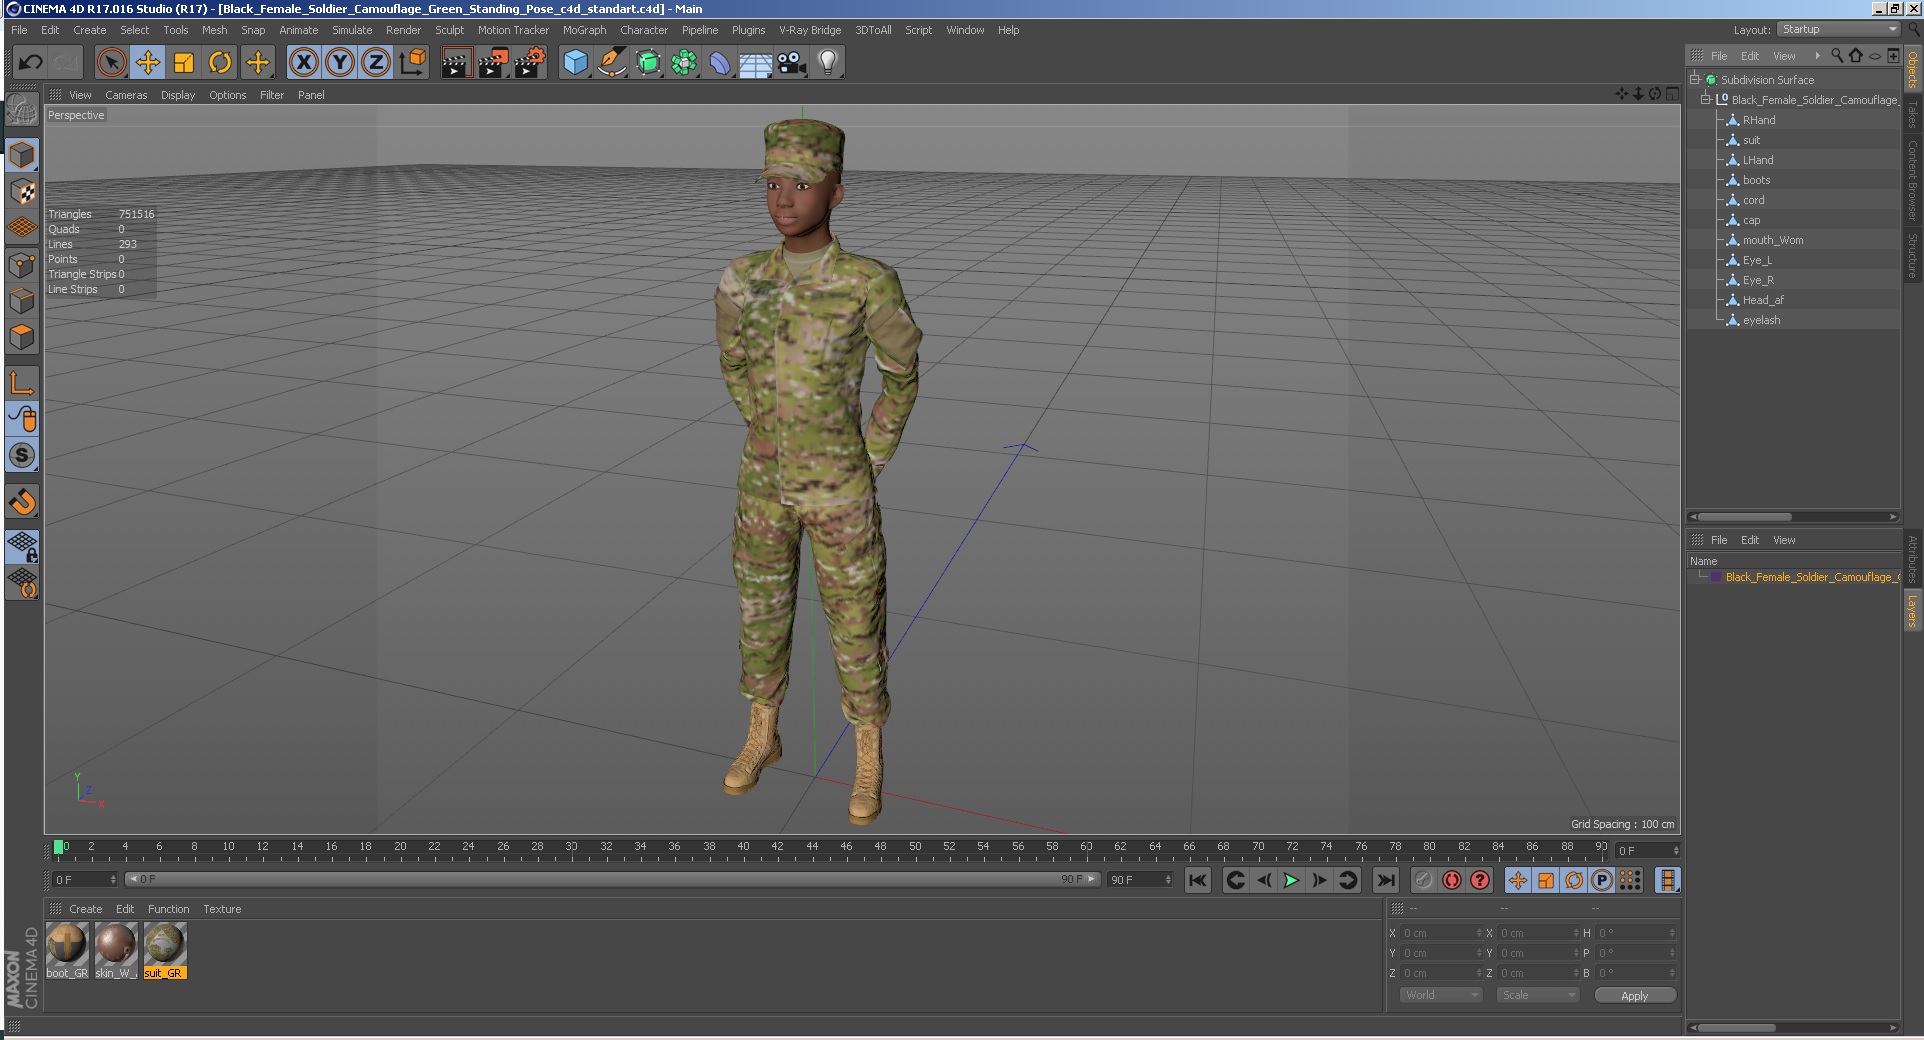Play the animation forward

1291,880
